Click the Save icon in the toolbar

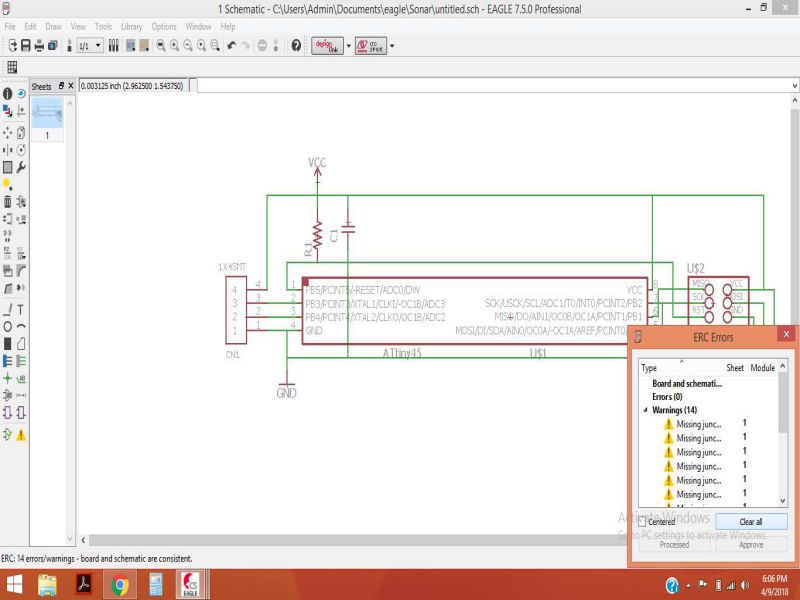click(x=27, y=46)
